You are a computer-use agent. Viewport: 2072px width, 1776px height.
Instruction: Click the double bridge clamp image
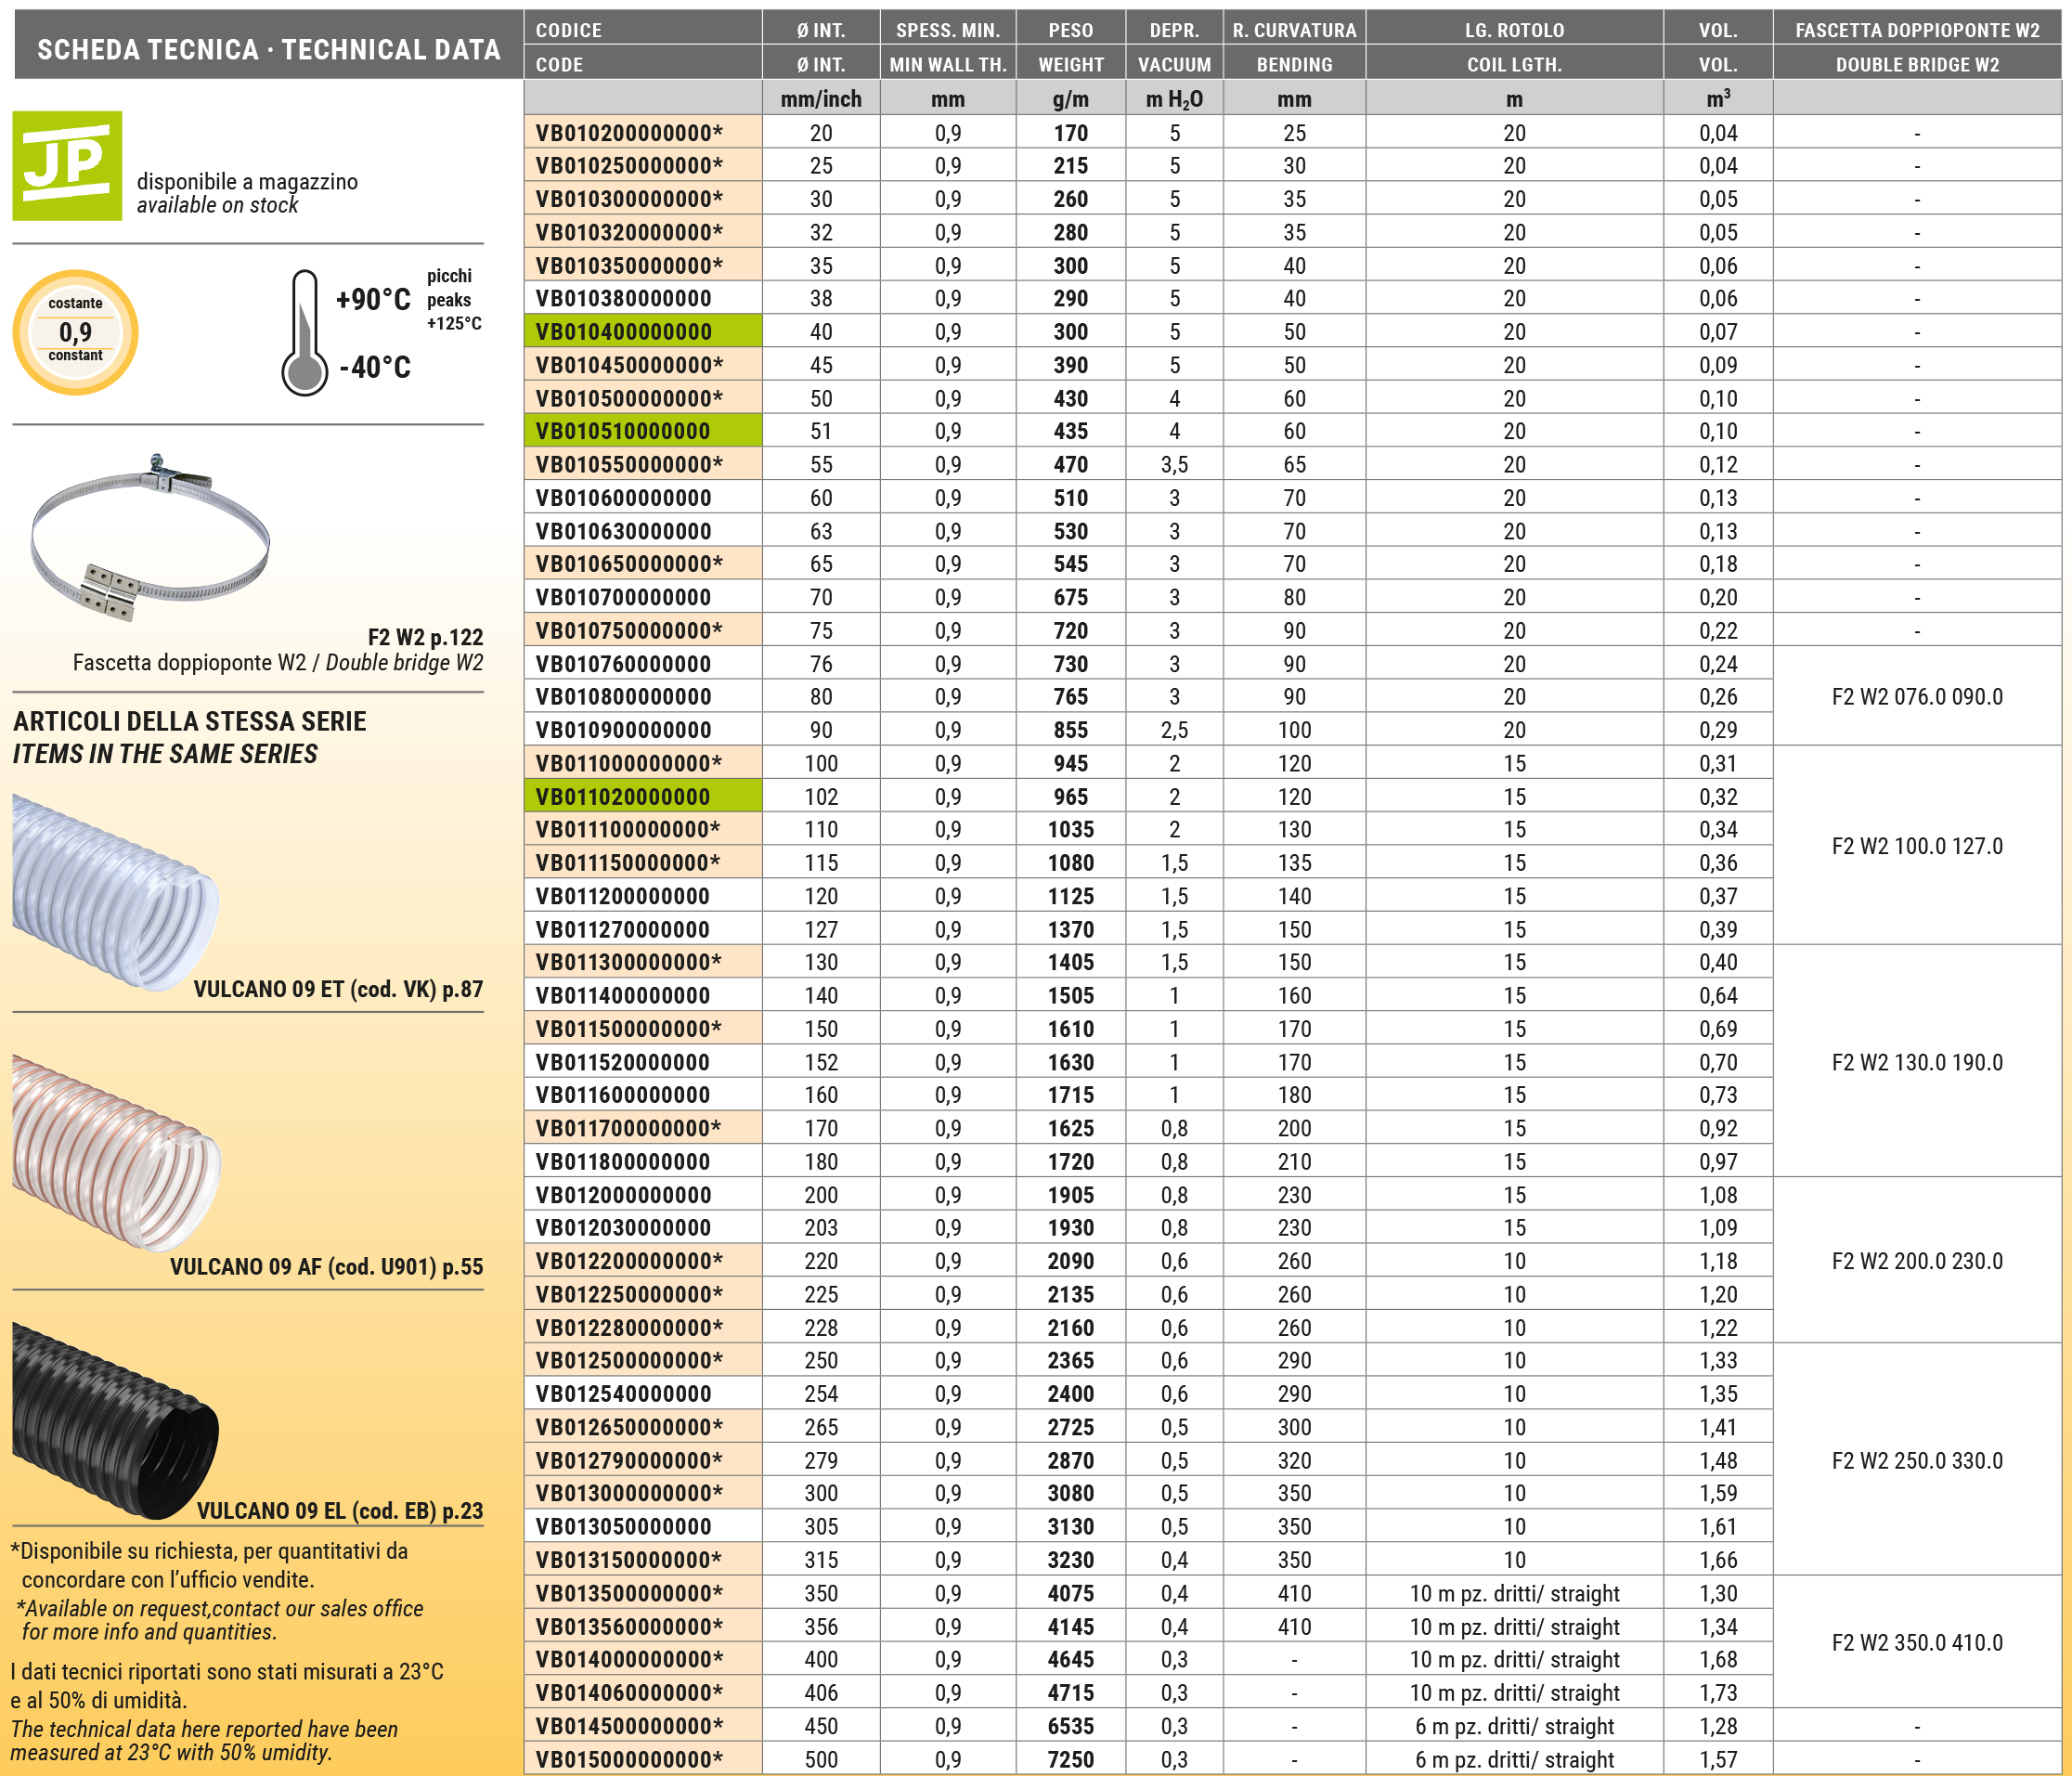(x=150, y=538)
